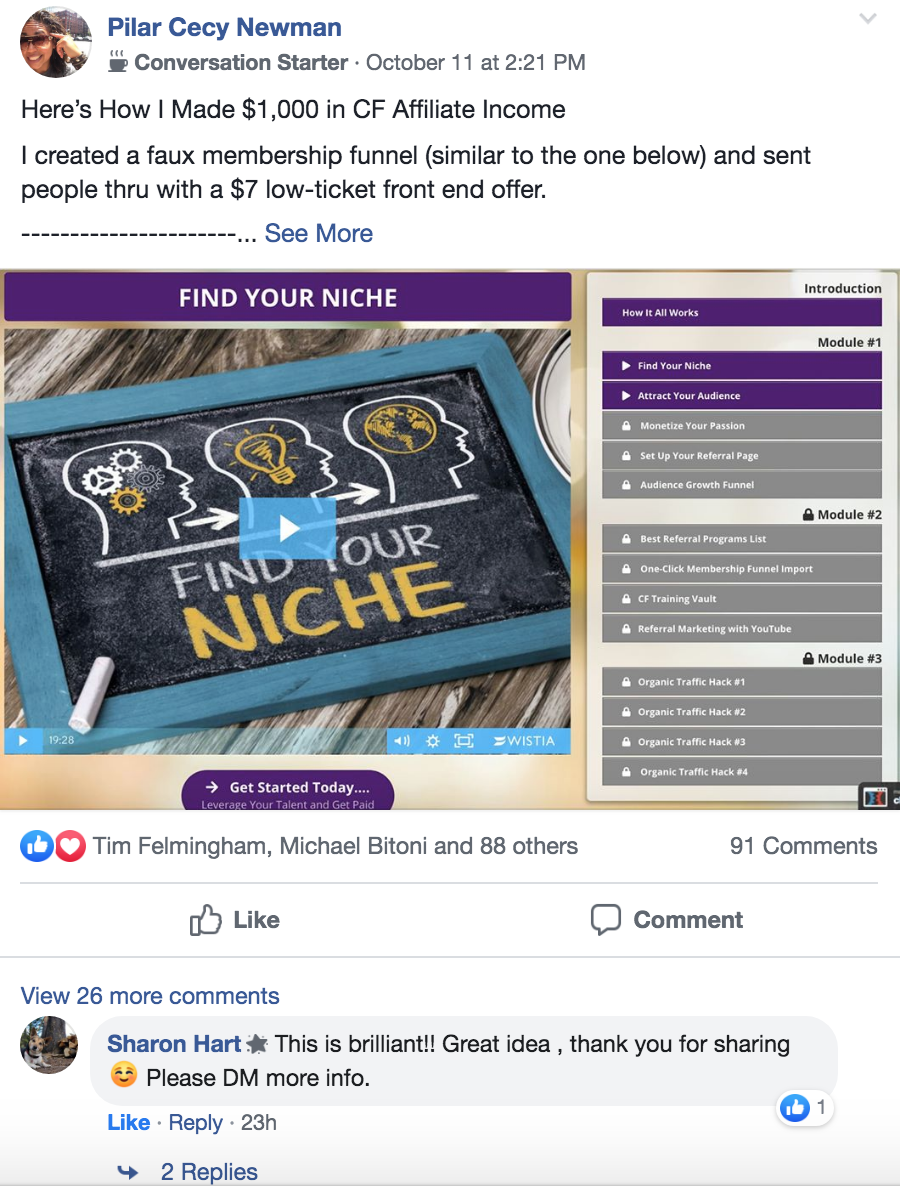Select the Attract Your Audience lesson
The width and height of the screenshot is (900, 1186).
click(x=741, y=396)
